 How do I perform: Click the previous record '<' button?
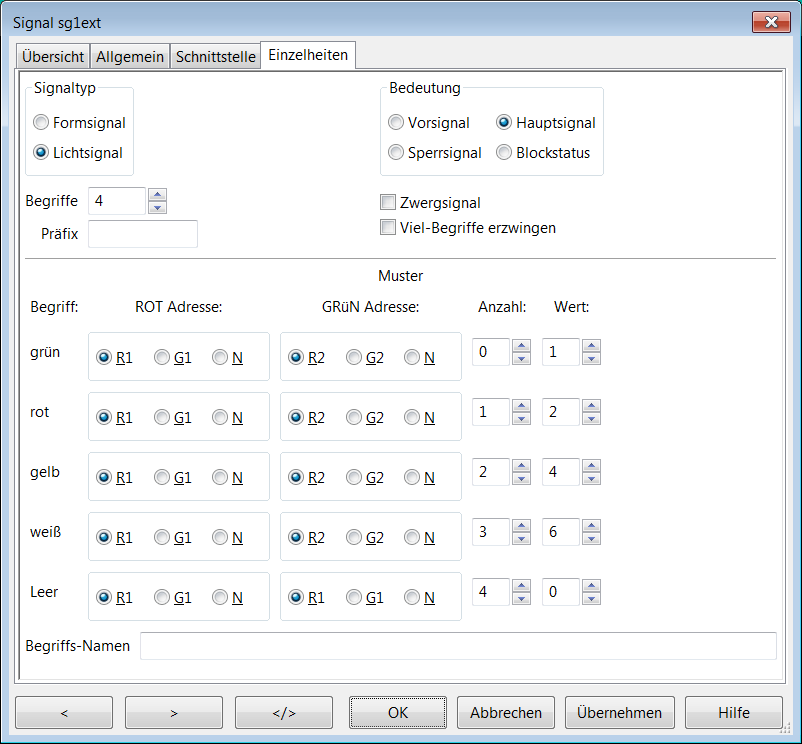pos(64,713)
